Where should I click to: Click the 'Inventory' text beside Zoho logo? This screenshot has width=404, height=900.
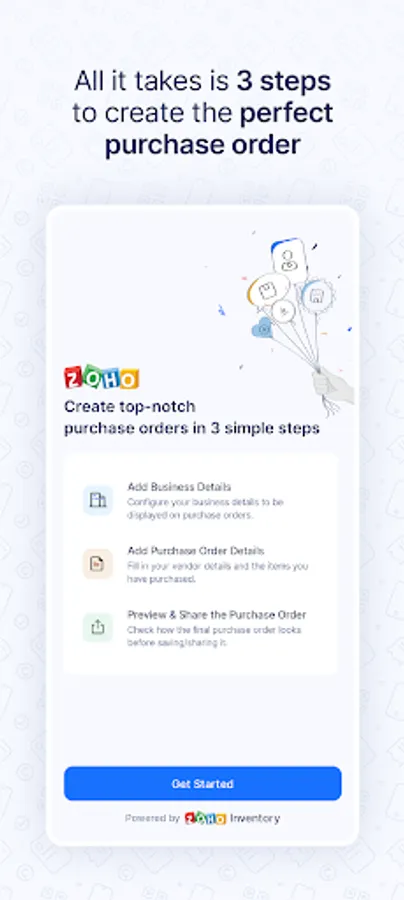click(x=255, y=818)
